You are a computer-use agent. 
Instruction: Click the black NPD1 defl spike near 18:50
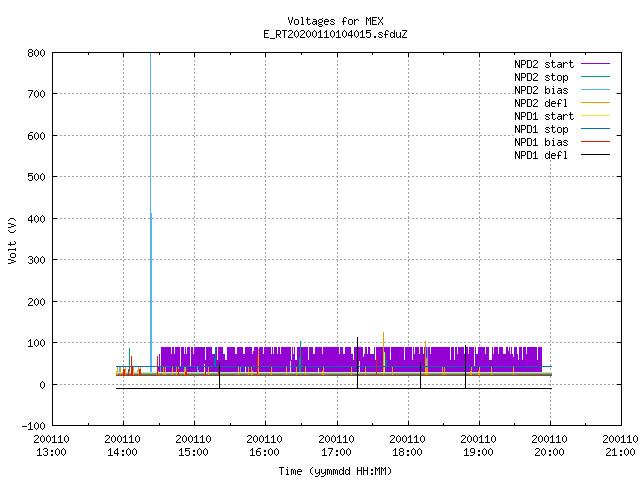pyautogui.click(x=465, y=367)
